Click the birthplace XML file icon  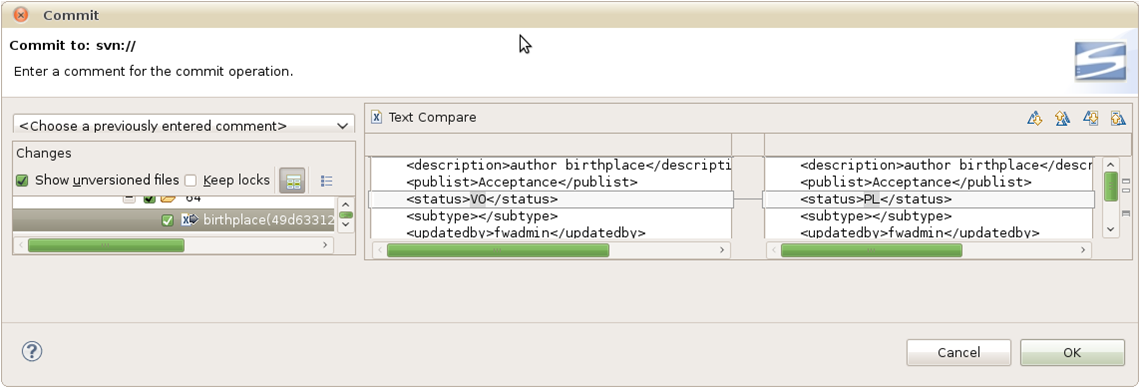189,219
